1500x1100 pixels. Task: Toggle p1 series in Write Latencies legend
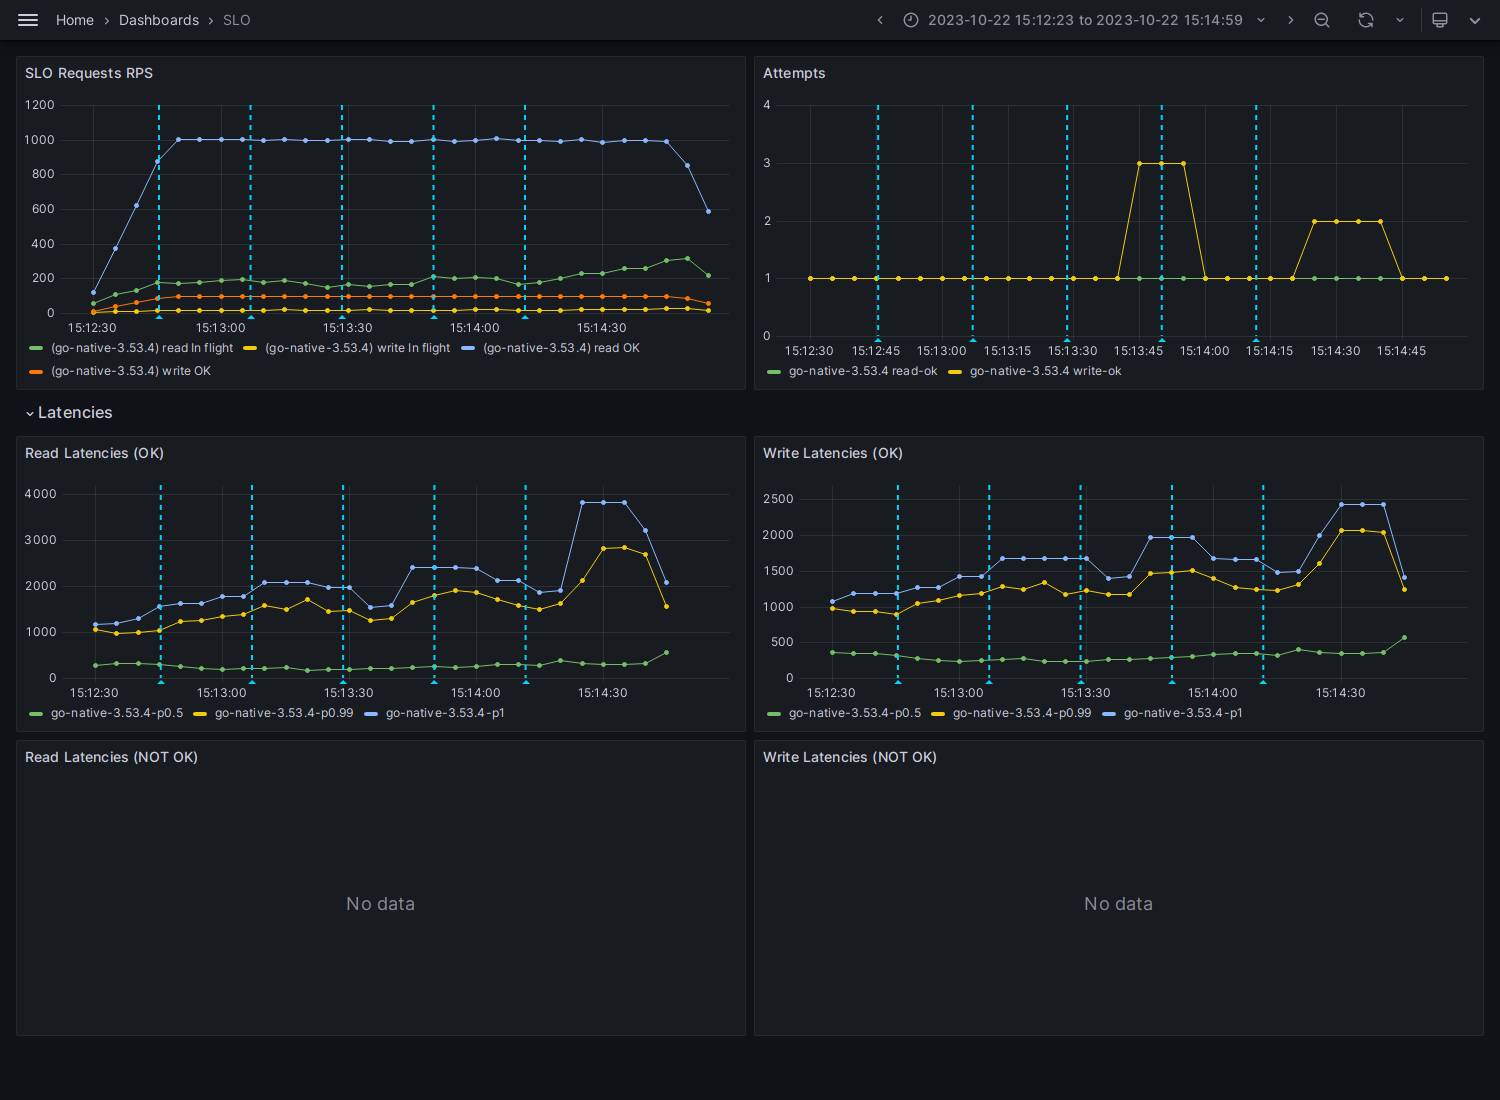pos(1183,713)
